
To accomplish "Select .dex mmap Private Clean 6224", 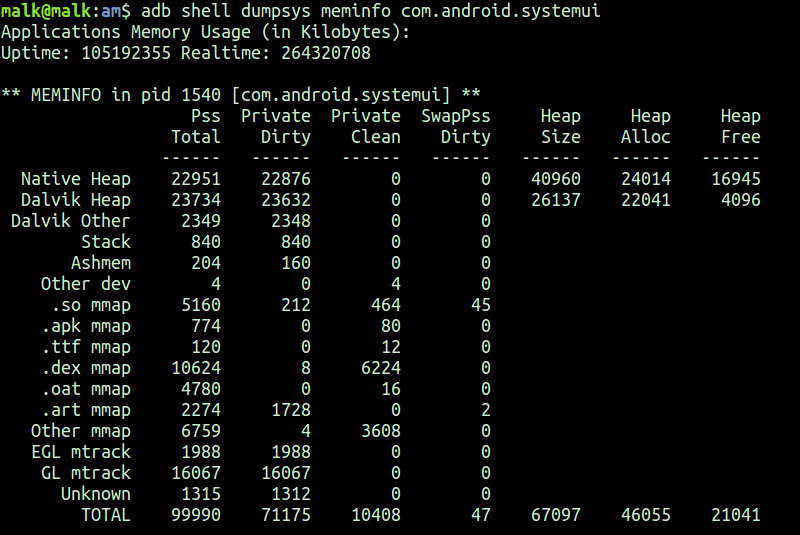I will (x=381, y=368).
